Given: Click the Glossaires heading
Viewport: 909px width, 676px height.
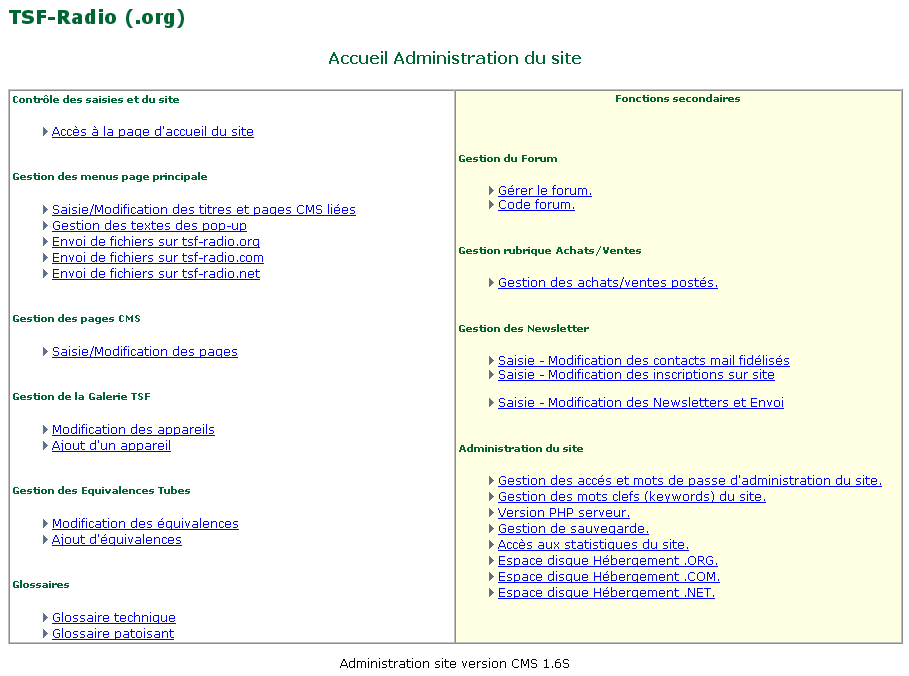Looking at the screenshot, I should point(41,584).
